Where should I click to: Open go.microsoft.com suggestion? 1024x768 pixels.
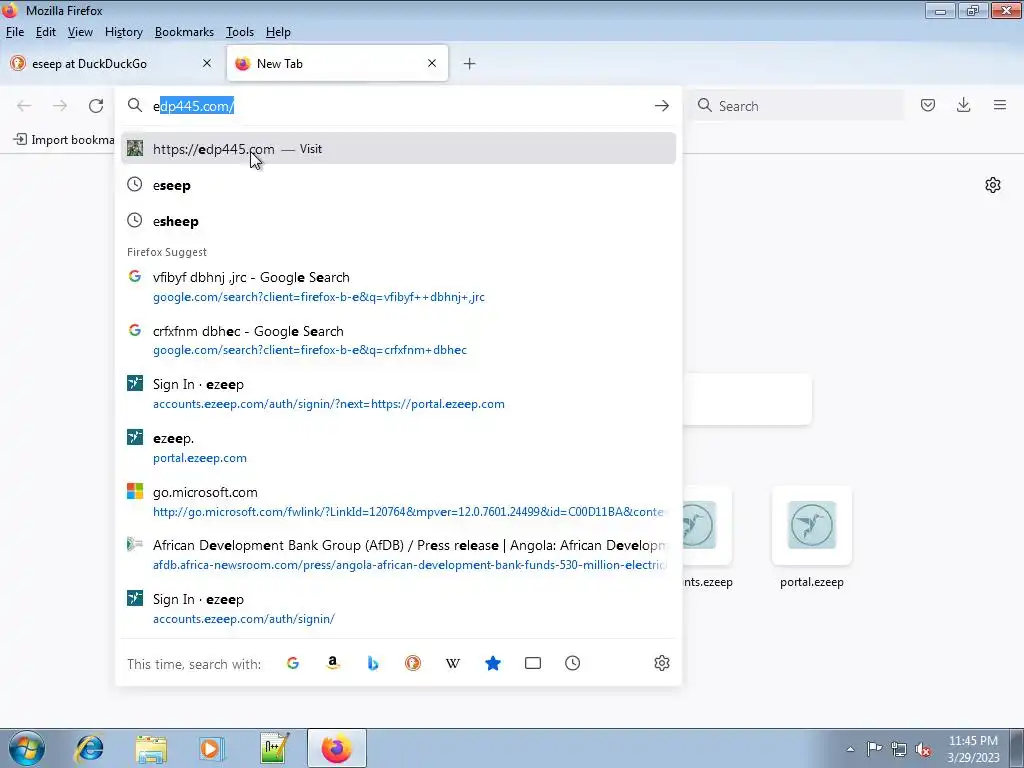[x=398, y=502]
